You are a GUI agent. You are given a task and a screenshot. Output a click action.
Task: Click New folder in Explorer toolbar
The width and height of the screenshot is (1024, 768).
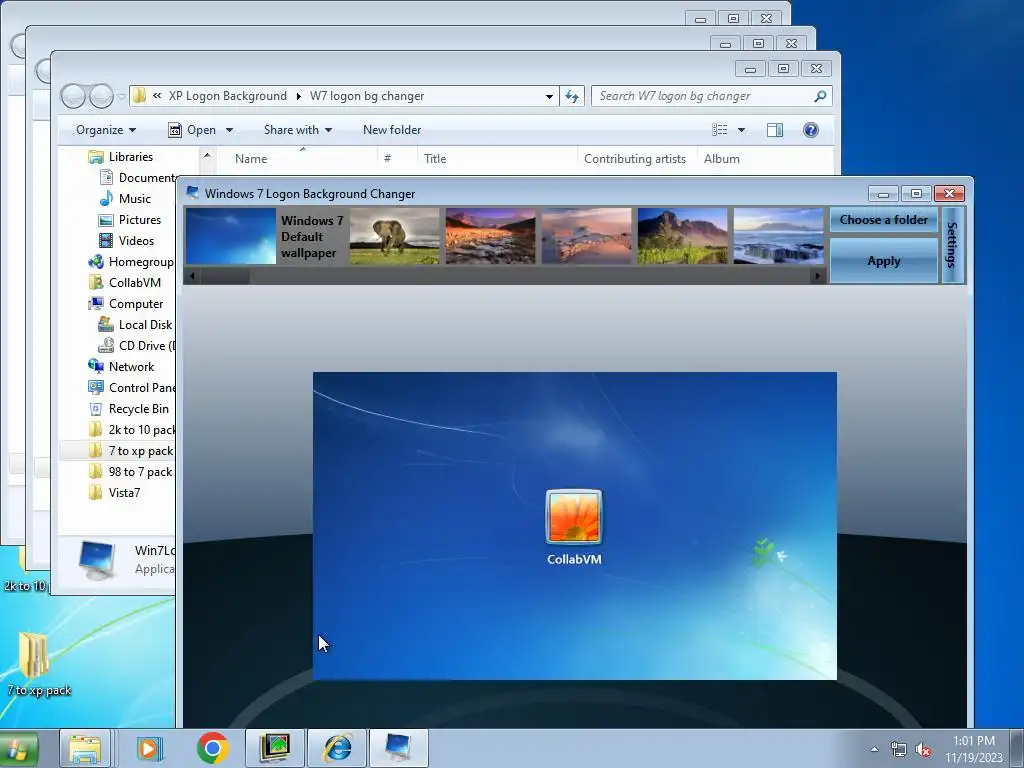click(392, 130)
